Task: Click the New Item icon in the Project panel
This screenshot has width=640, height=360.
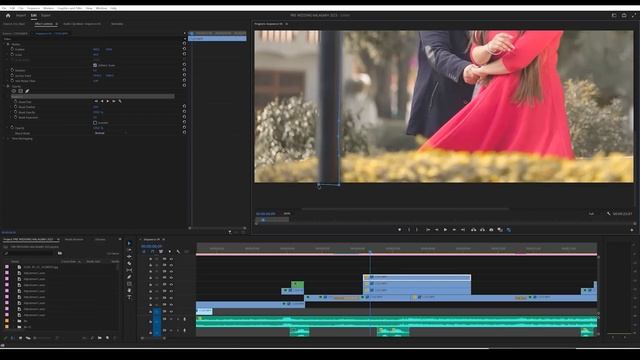Action: [107, 338]
